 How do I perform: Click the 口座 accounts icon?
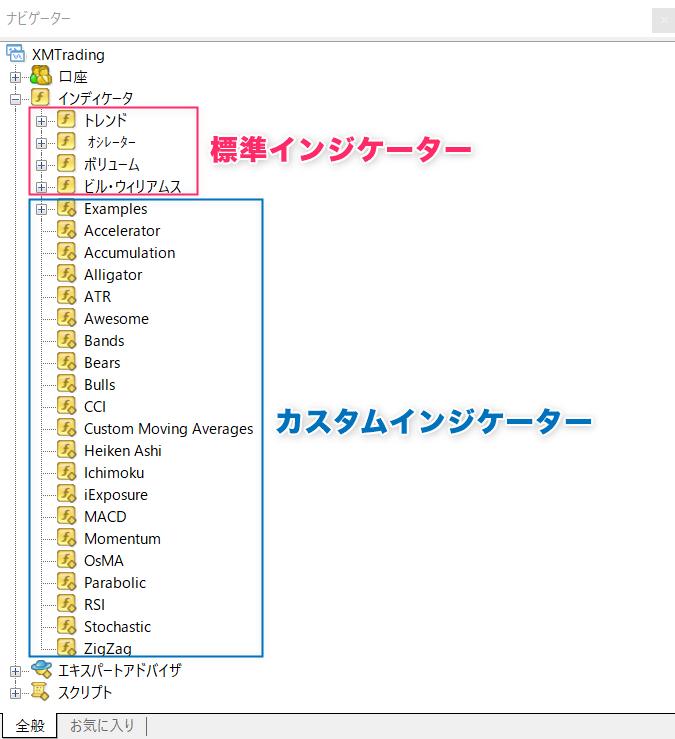tap(41, 76)
